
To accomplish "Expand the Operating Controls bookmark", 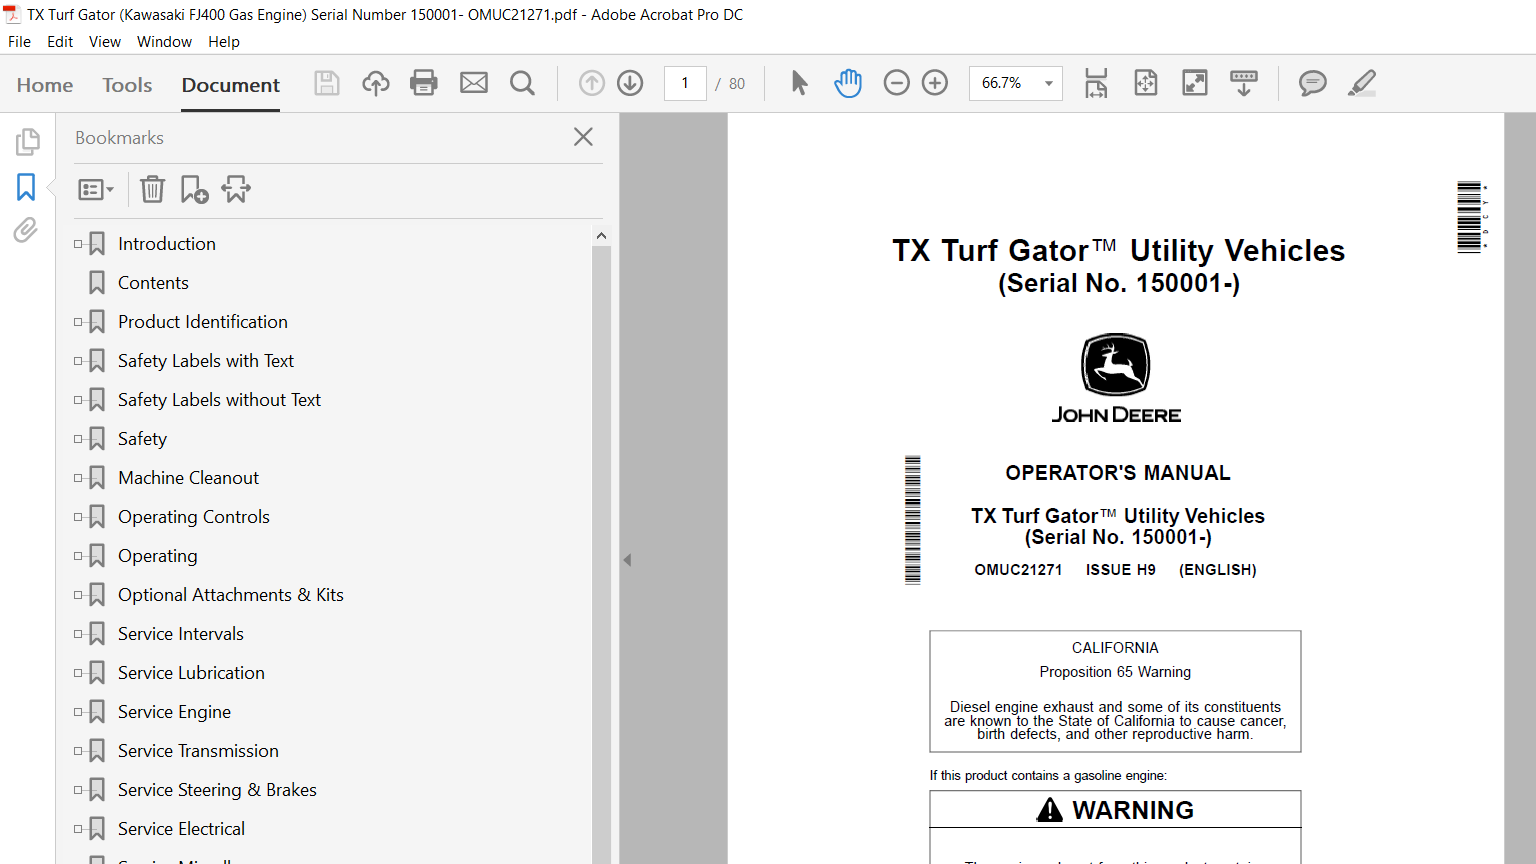I will click(78, 517).
